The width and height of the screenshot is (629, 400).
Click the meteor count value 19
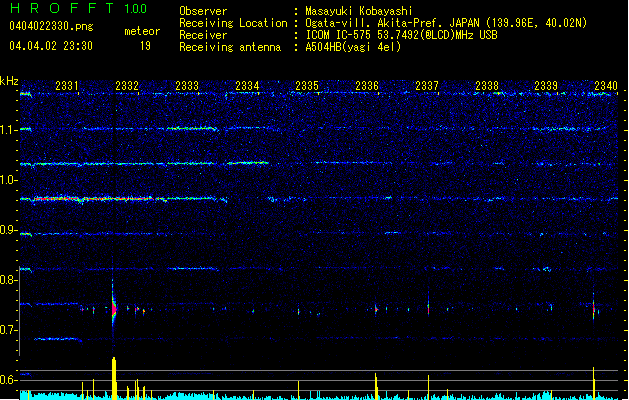145,46
